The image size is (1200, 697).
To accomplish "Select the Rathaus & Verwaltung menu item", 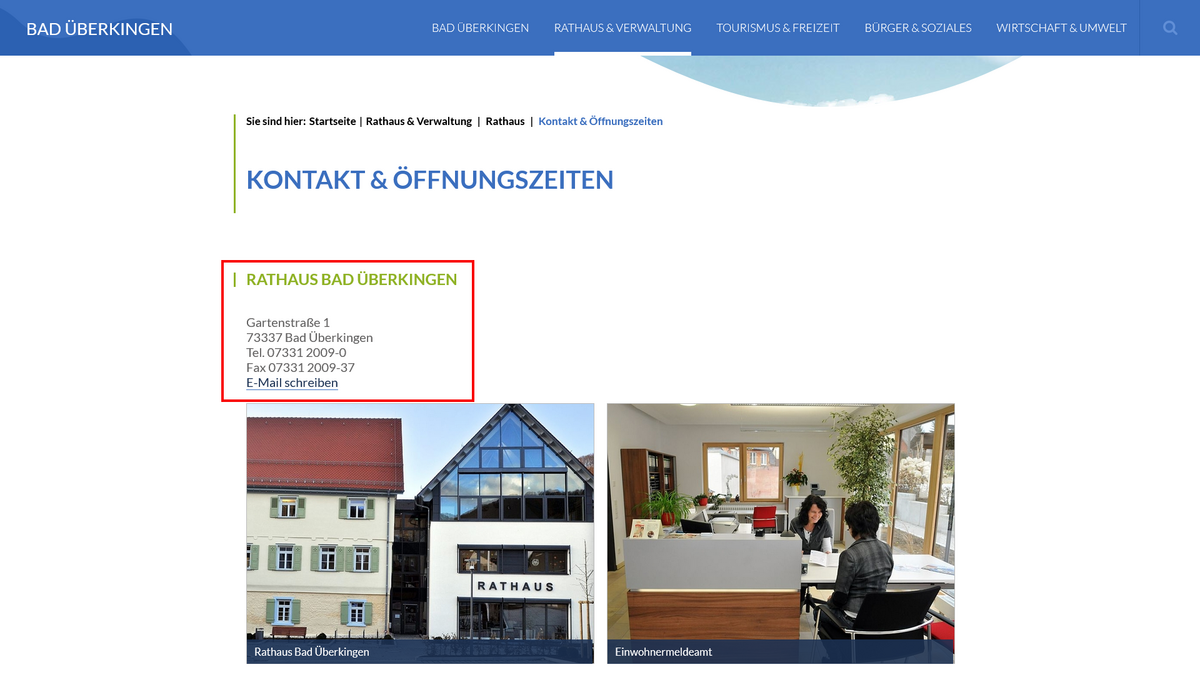I will [622, 28].
